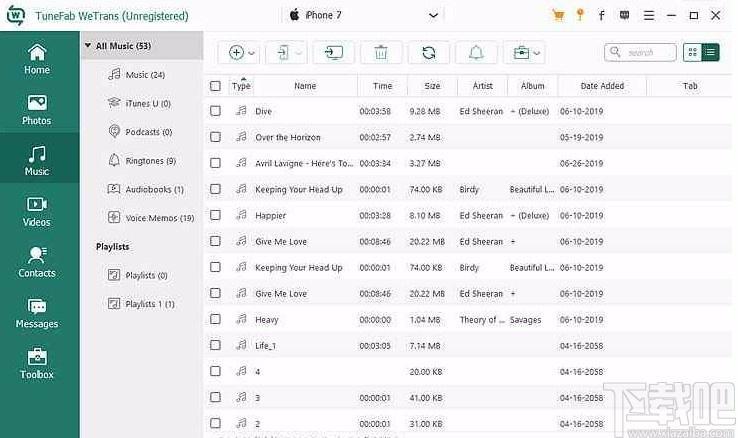Open the Photos section
The width and height of the screenshot is (738, 438).
(37, 110)
